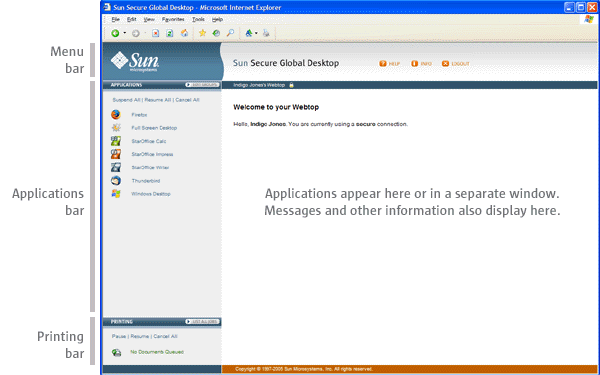The image size is (600, 375).
Task: Click the Firefox application icon
Action: click(116, 114)
